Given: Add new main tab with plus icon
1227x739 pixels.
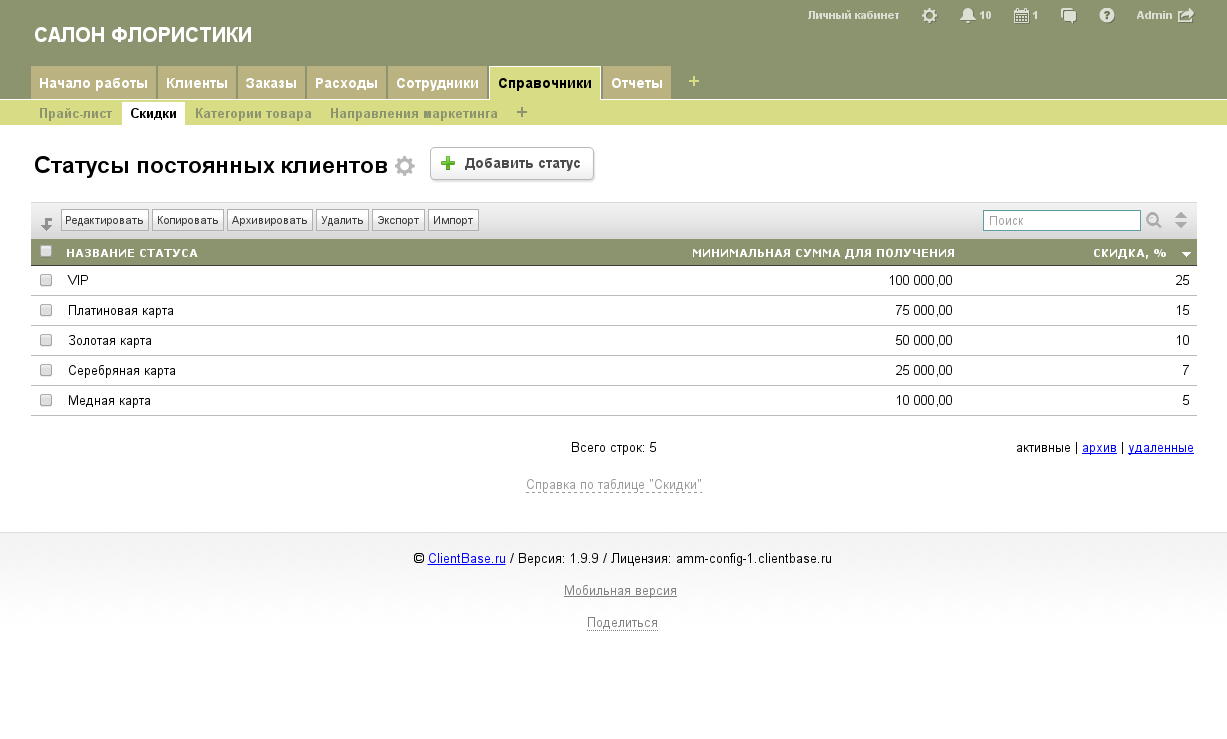Looking at the screenshot, I should pos(694,81).
